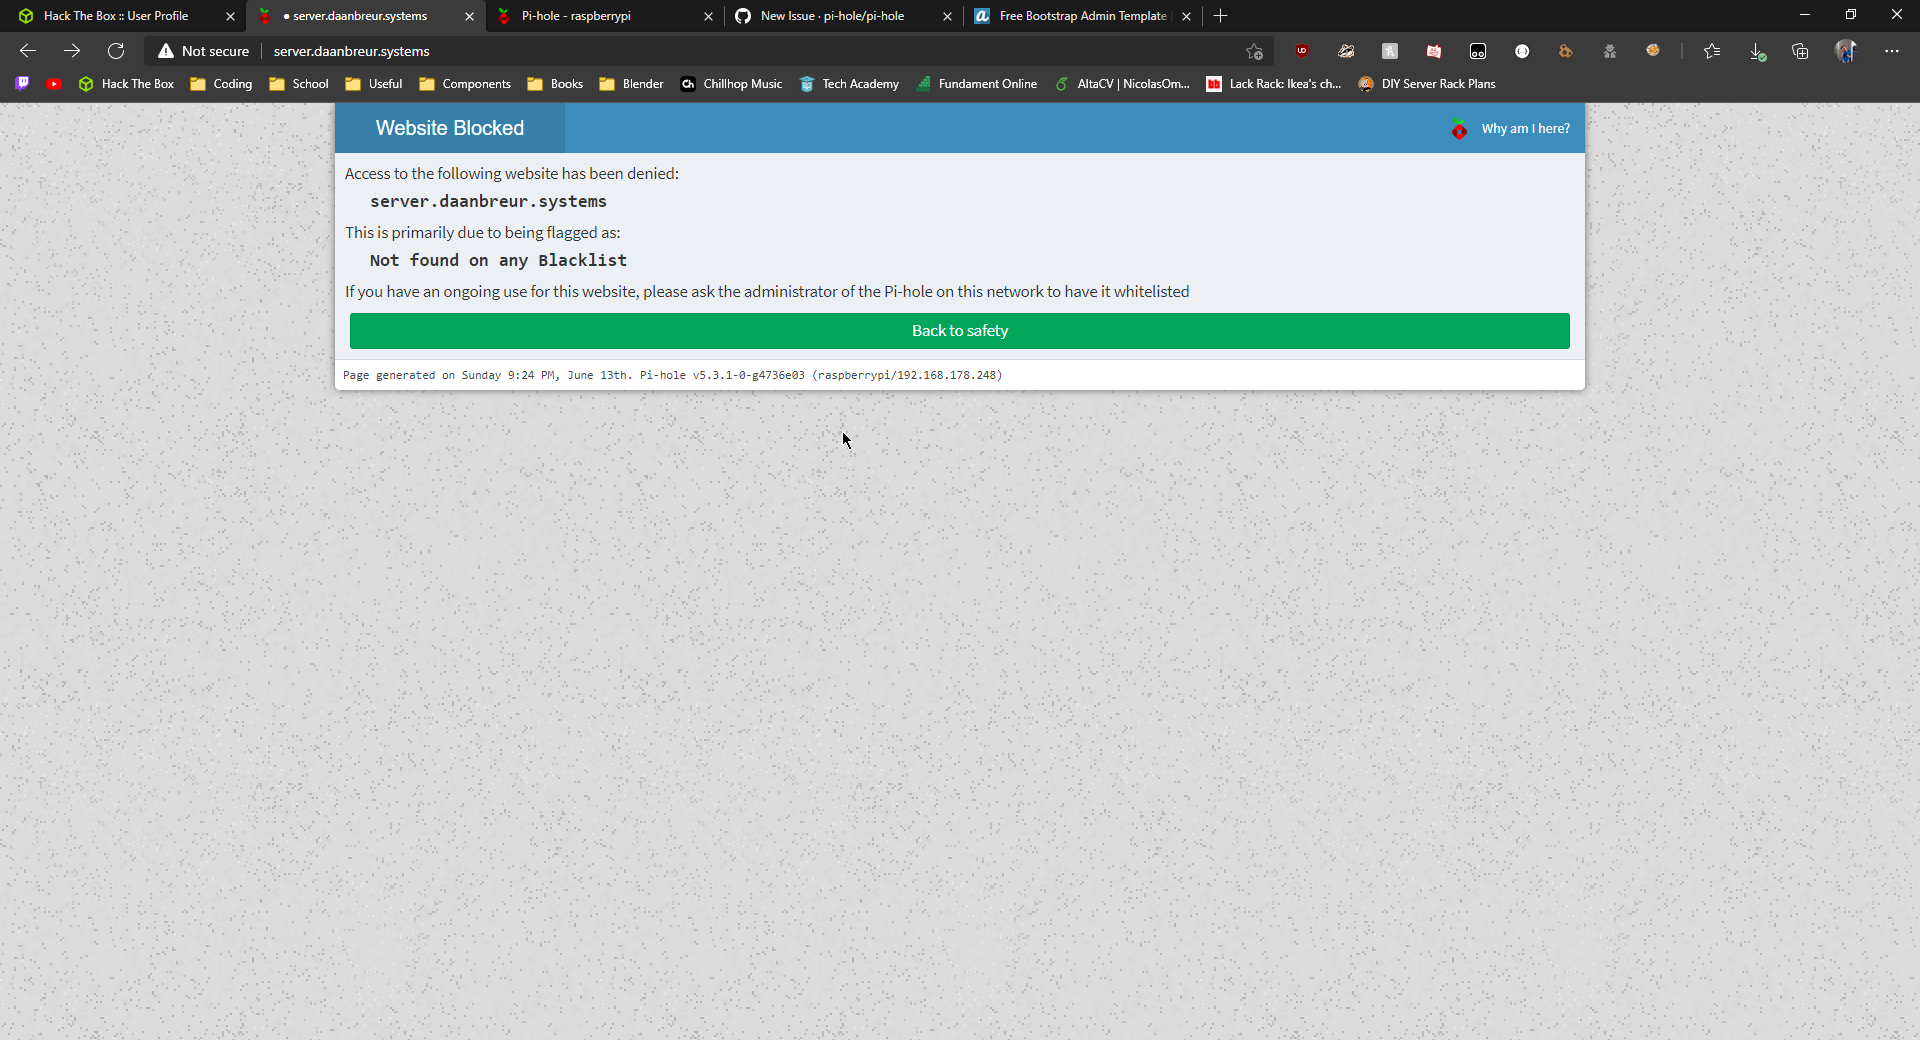1920x1040 pixels.
Task: Click the raspberry Pi-hole icon
Action: (x=1460, y=129)
